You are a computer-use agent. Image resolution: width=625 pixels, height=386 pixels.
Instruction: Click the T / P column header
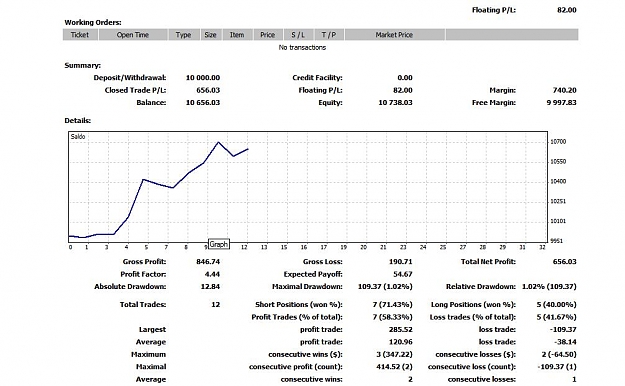pyautogui.click(x=329, y=35)
